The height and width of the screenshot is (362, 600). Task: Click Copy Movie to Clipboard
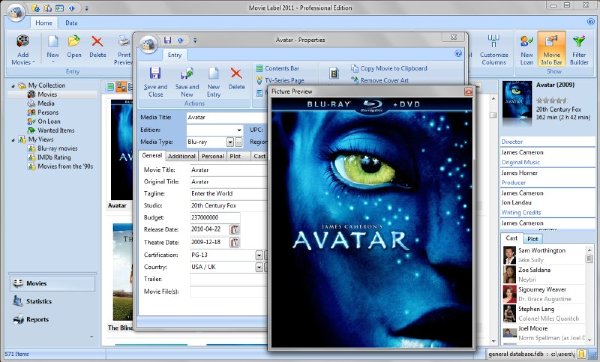pos(389,68)
